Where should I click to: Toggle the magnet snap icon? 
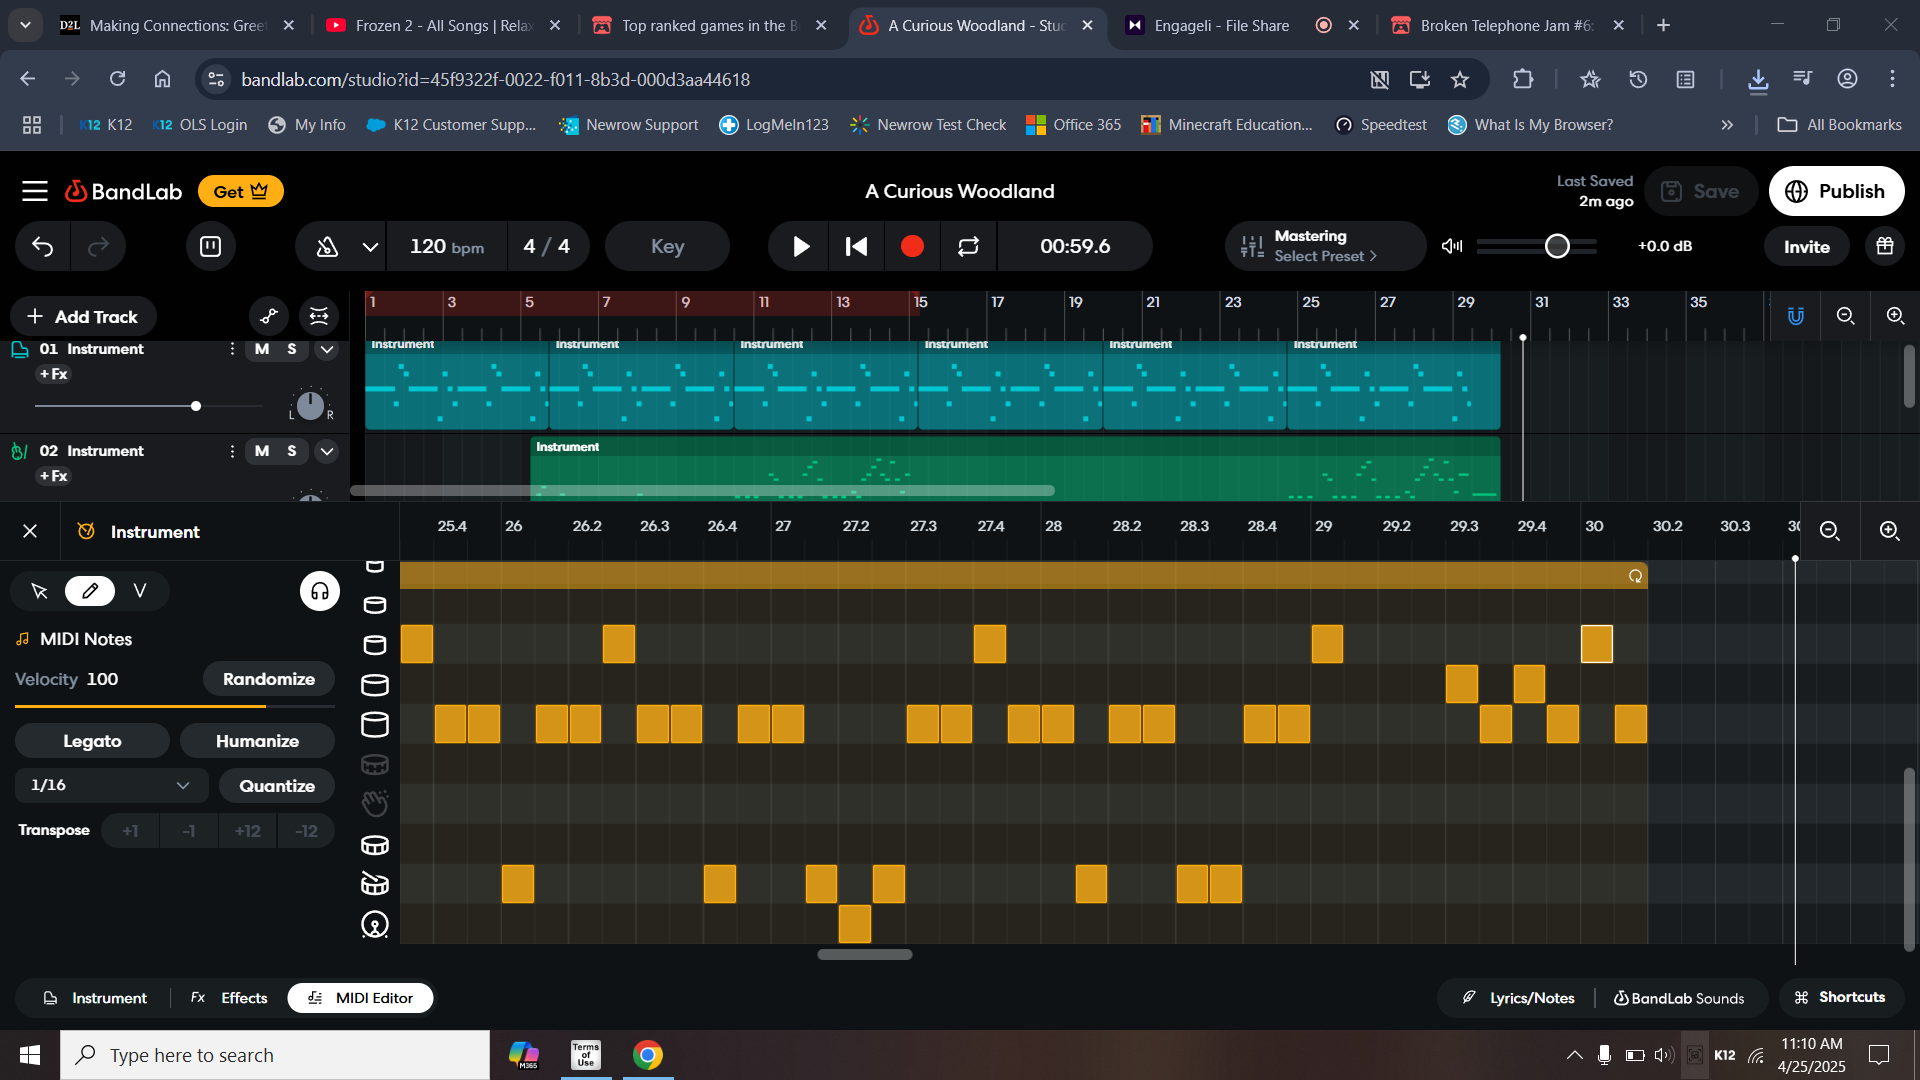(x=1796, y=316)
